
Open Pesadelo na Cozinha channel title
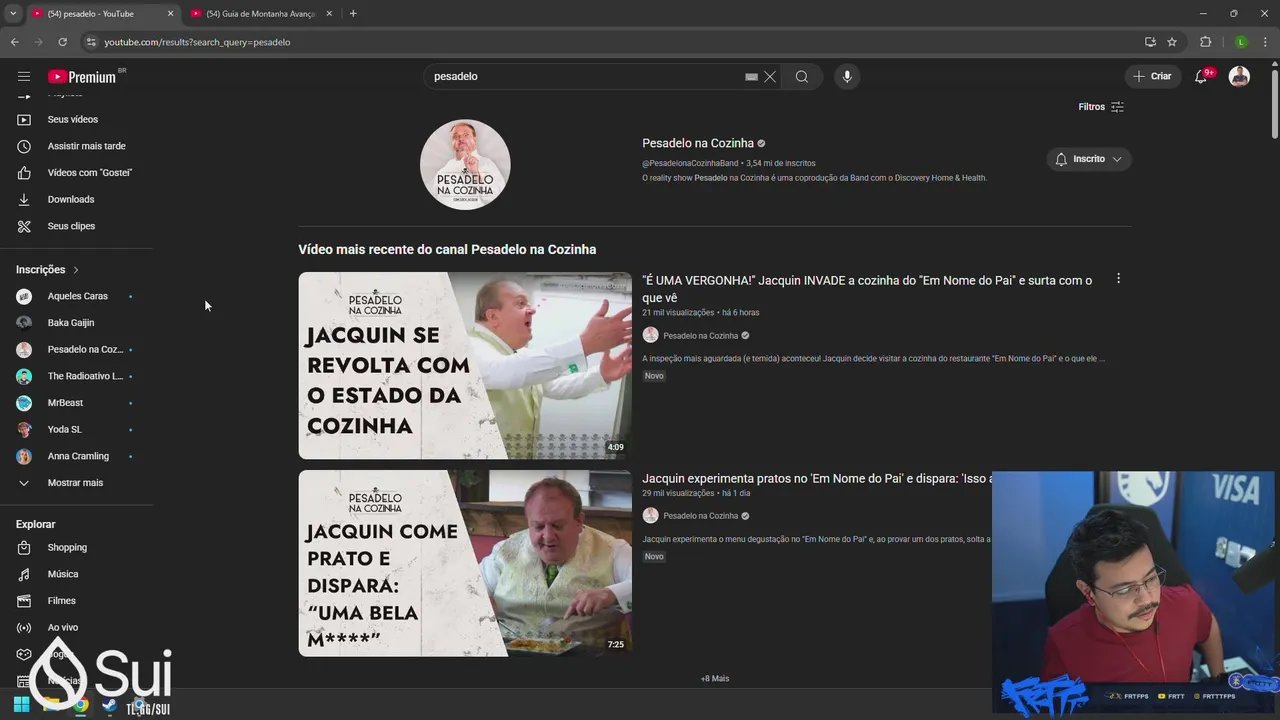click(x=698, y=143)
